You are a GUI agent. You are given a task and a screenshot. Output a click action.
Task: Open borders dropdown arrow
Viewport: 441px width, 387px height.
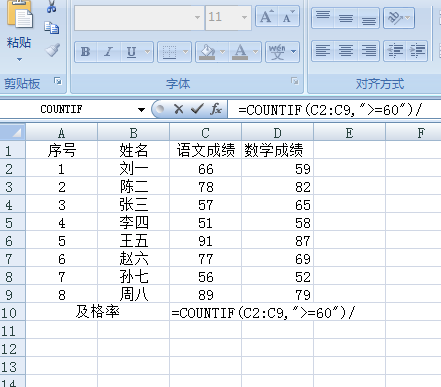click(x=186, y=52)
